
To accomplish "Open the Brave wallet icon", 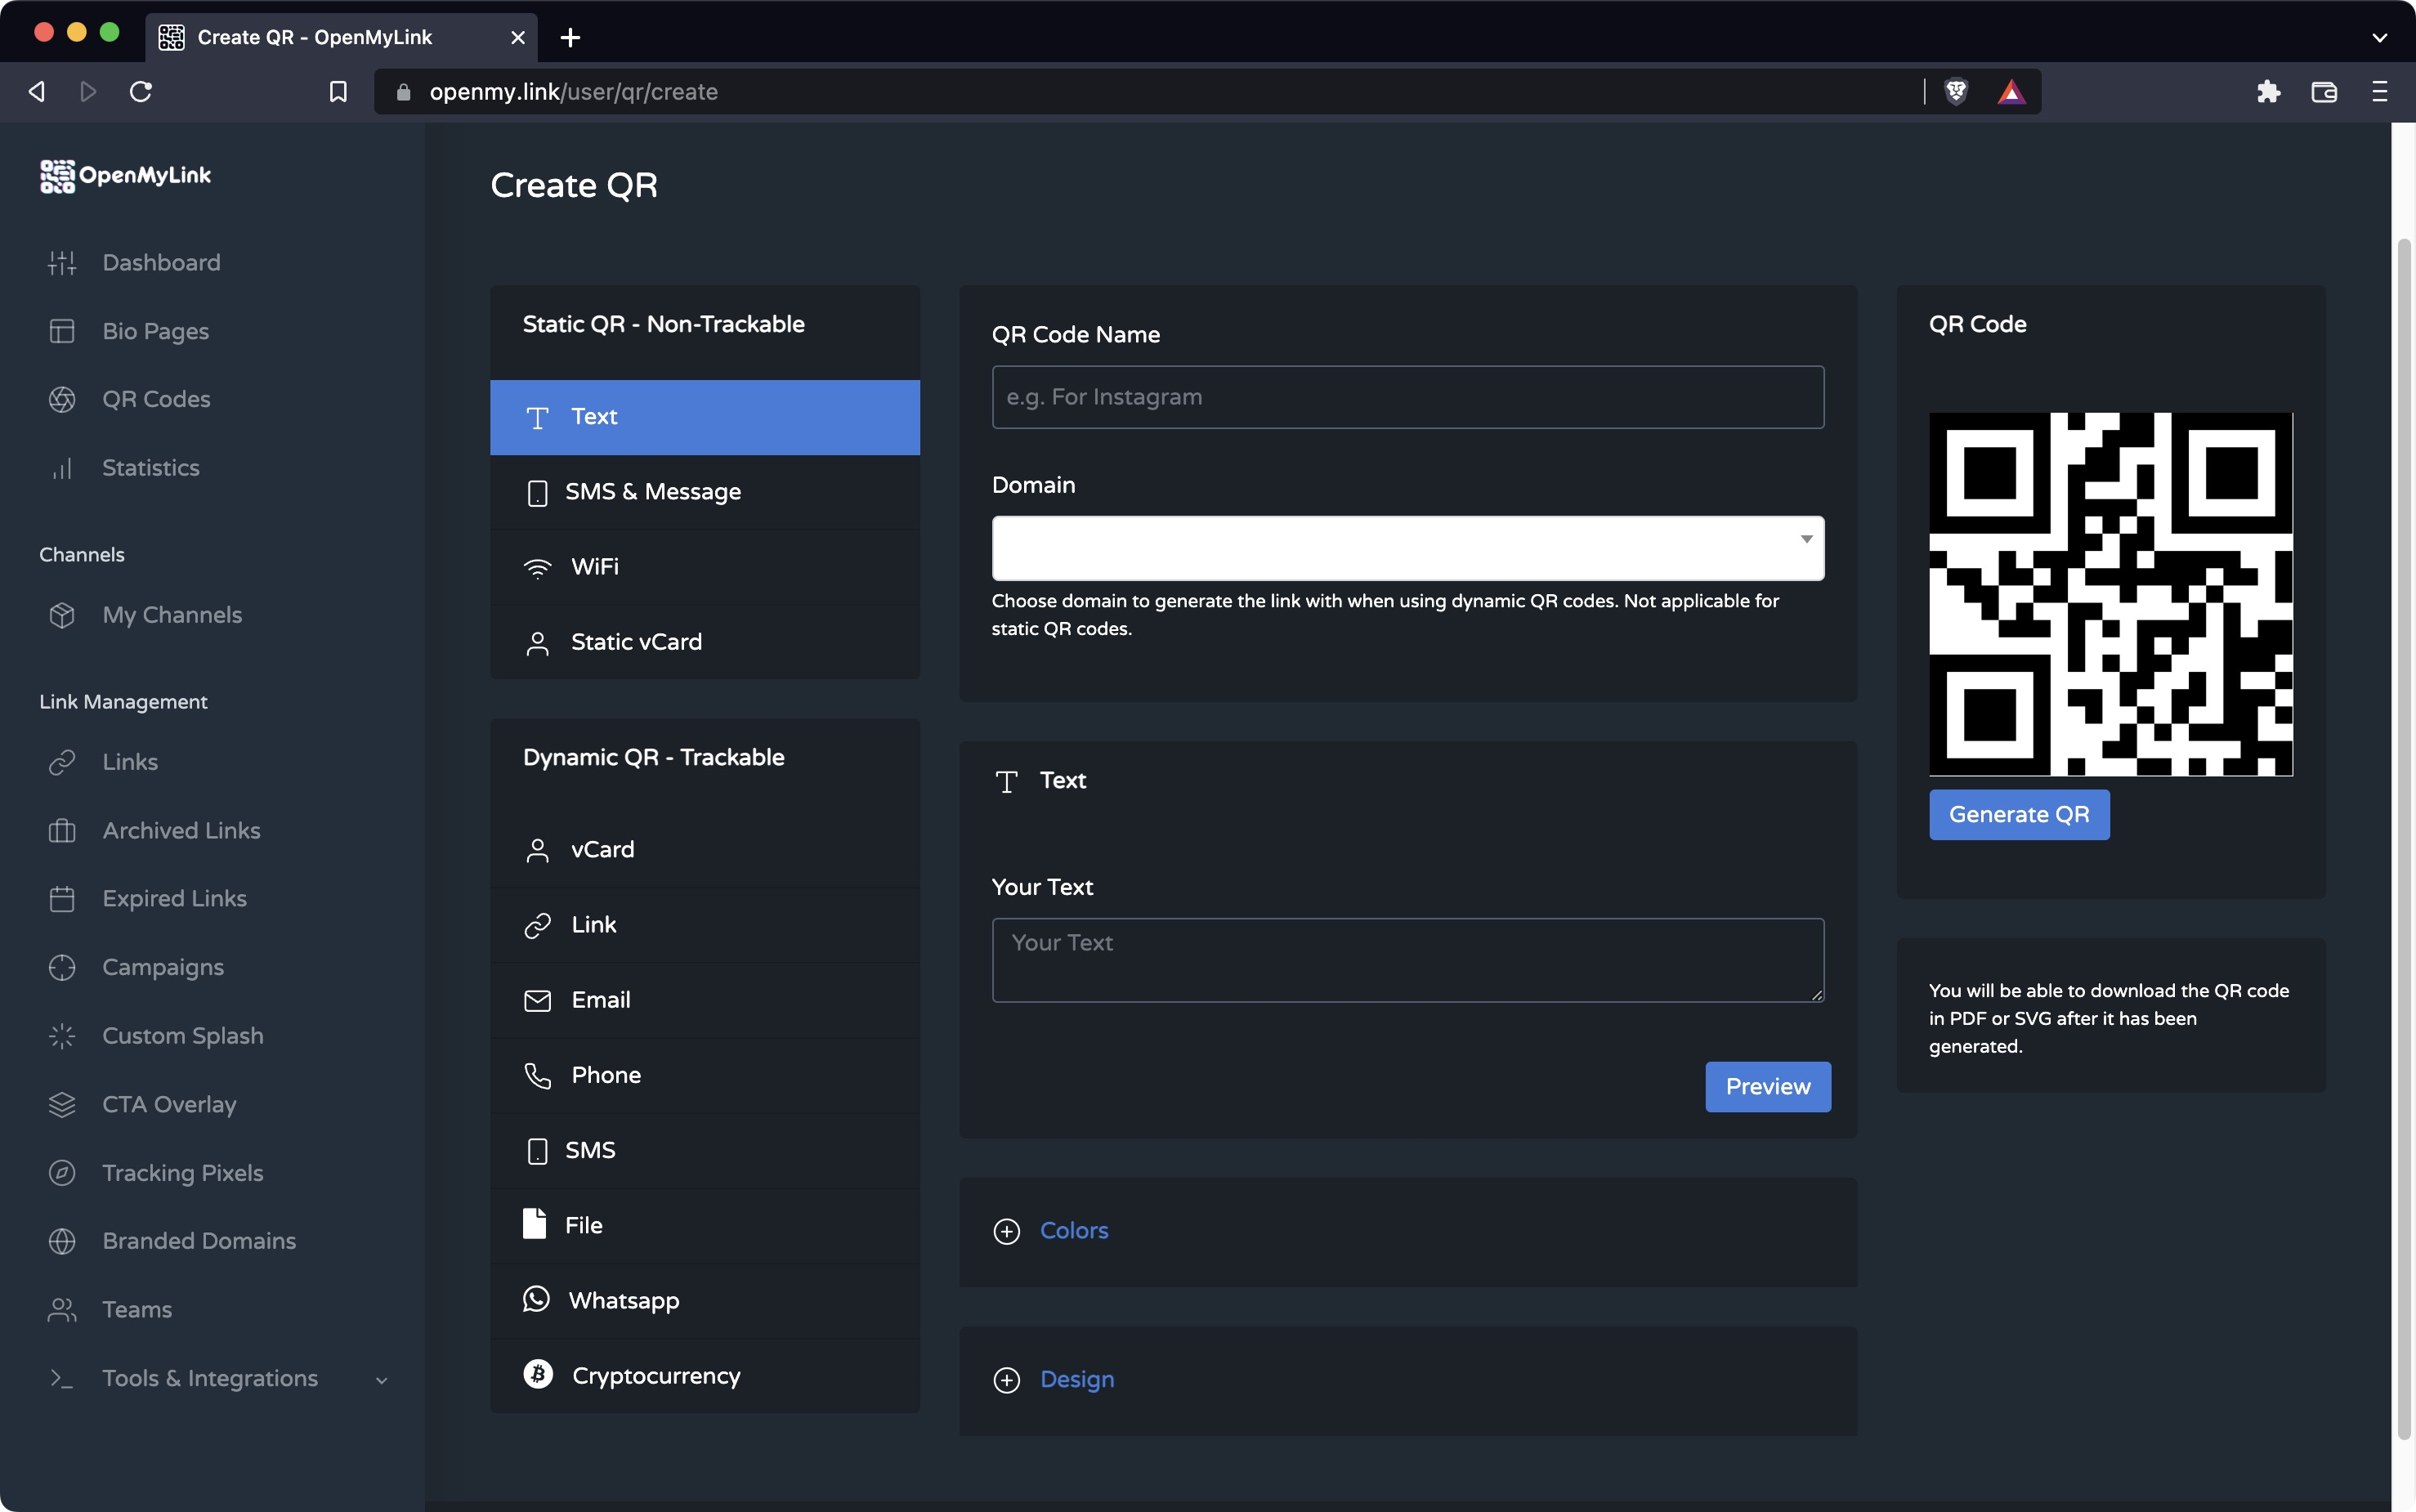I will [2324, 92].
